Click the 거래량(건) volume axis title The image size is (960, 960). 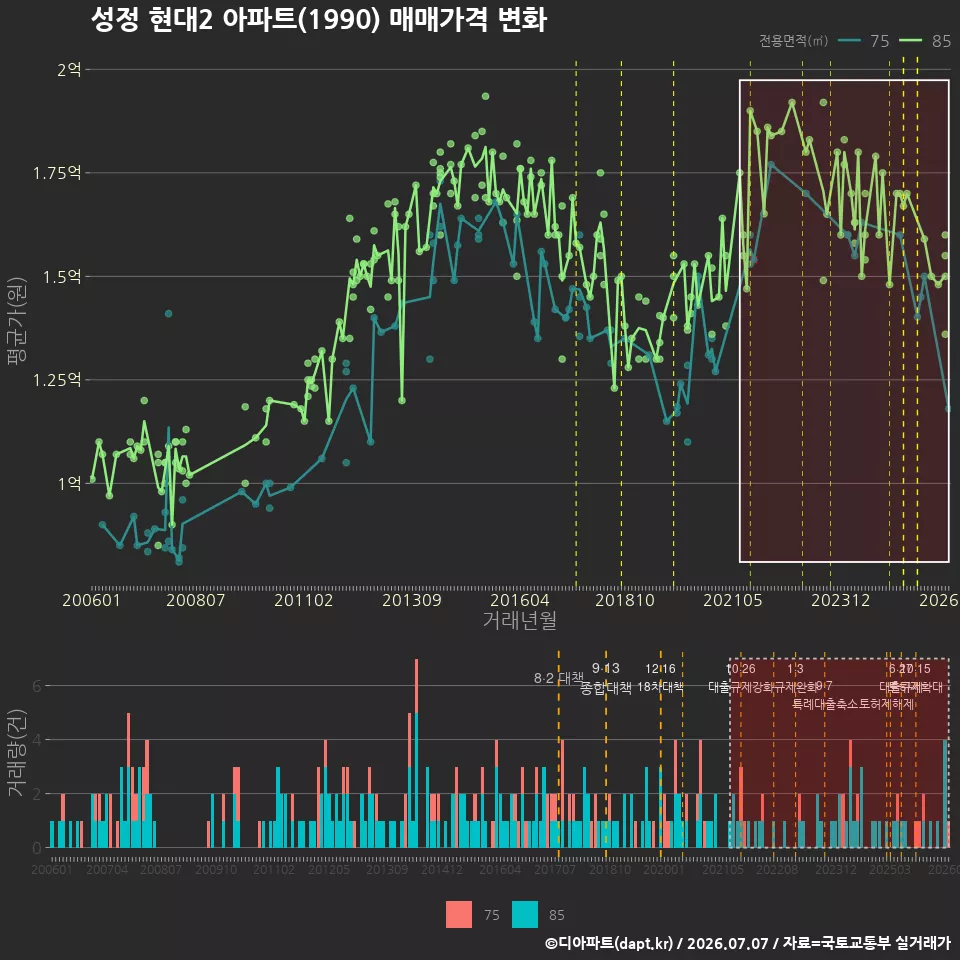[x=17, y=752]
